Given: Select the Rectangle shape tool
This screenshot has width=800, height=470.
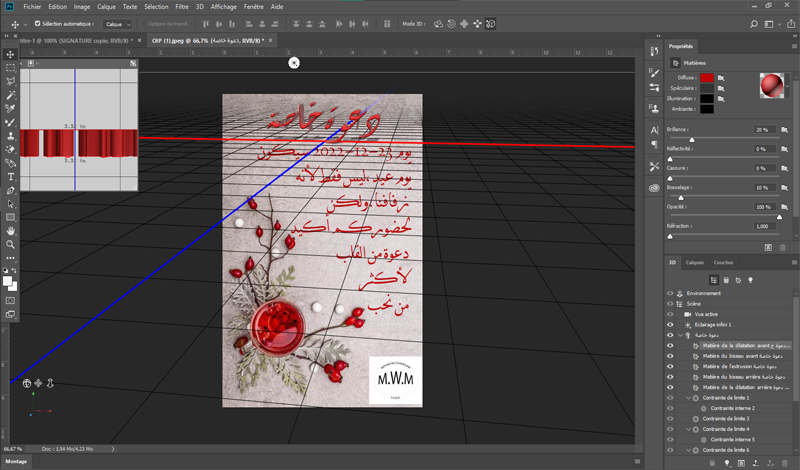Looking at the screenshot, I should coord(10,217).
